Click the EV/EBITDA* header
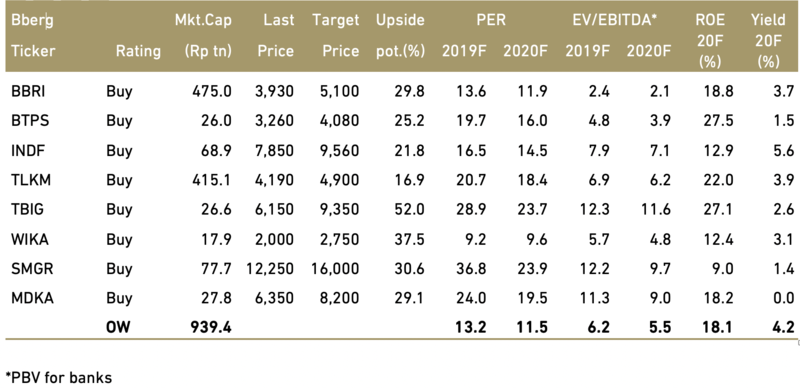This screenshot has width=800, height=388. point(614,20)
